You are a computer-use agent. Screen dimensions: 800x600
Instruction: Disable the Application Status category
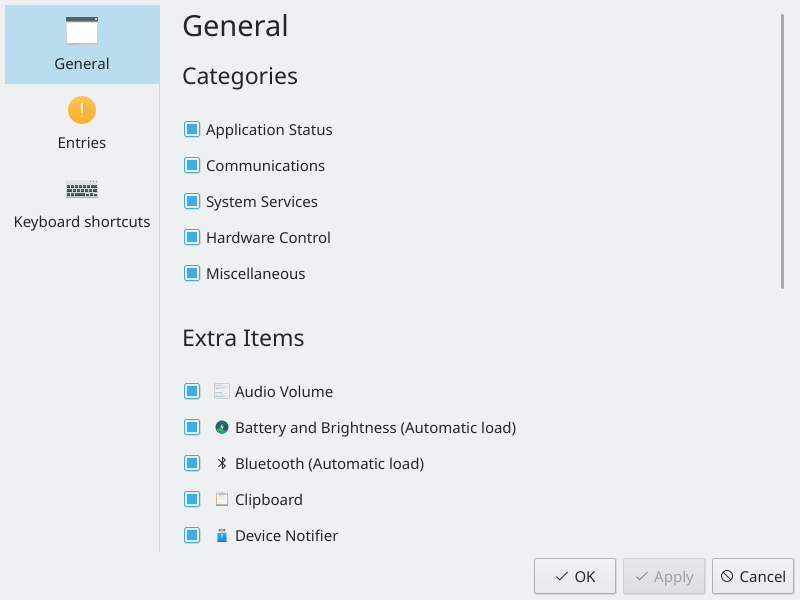pyautogui.click(x=191, y=129)
